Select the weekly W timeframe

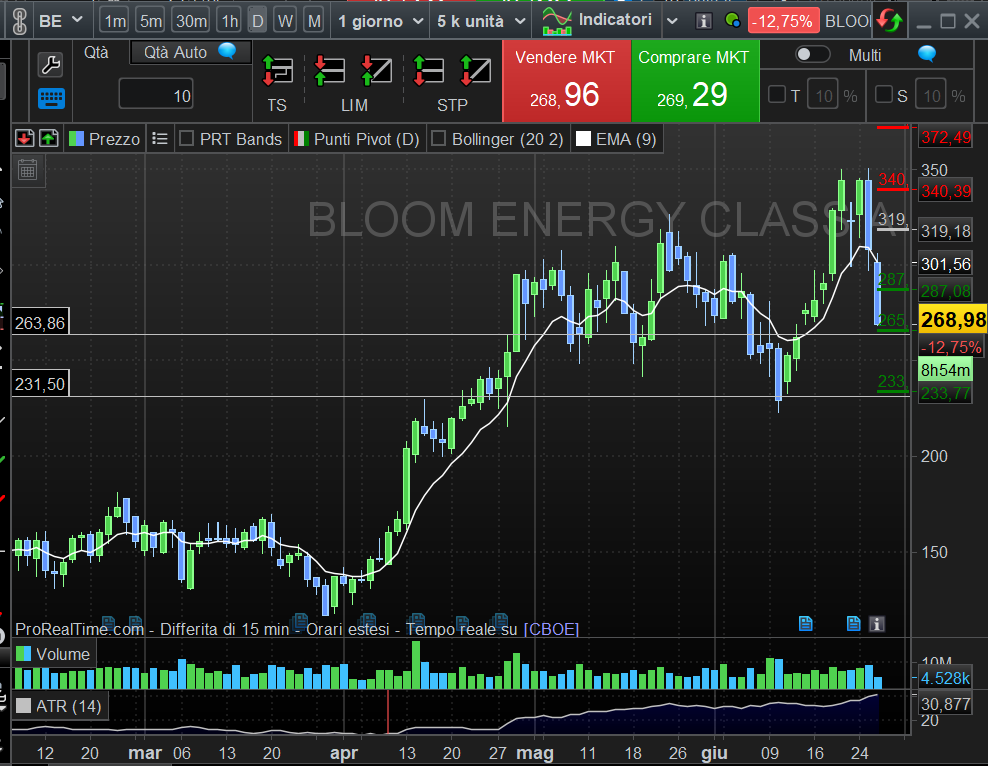[x=285, y=21]
